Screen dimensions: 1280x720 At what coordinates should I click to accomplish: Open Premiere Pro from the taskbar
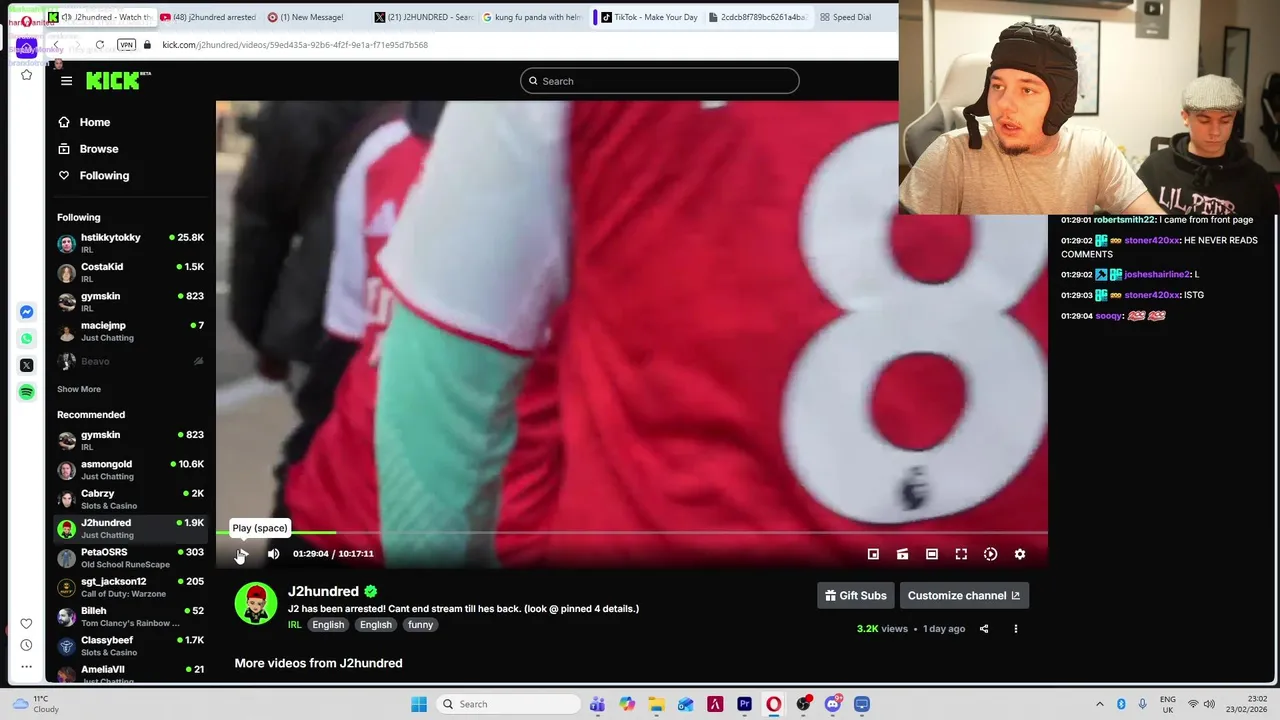tap(744, 704)
